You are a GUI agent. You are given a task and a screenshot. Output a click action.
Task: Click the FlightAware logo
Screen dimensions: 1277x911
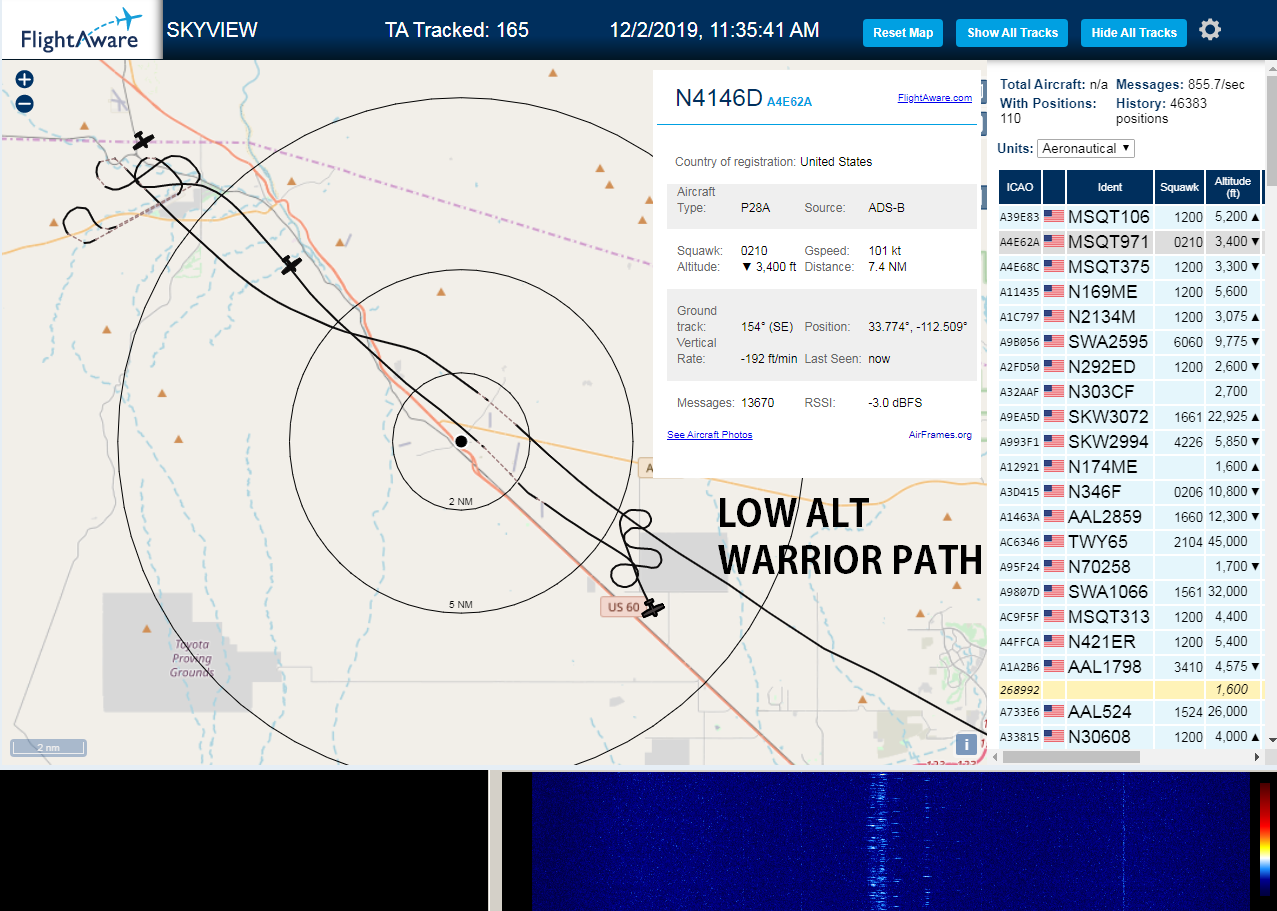(x=81, y=30)
